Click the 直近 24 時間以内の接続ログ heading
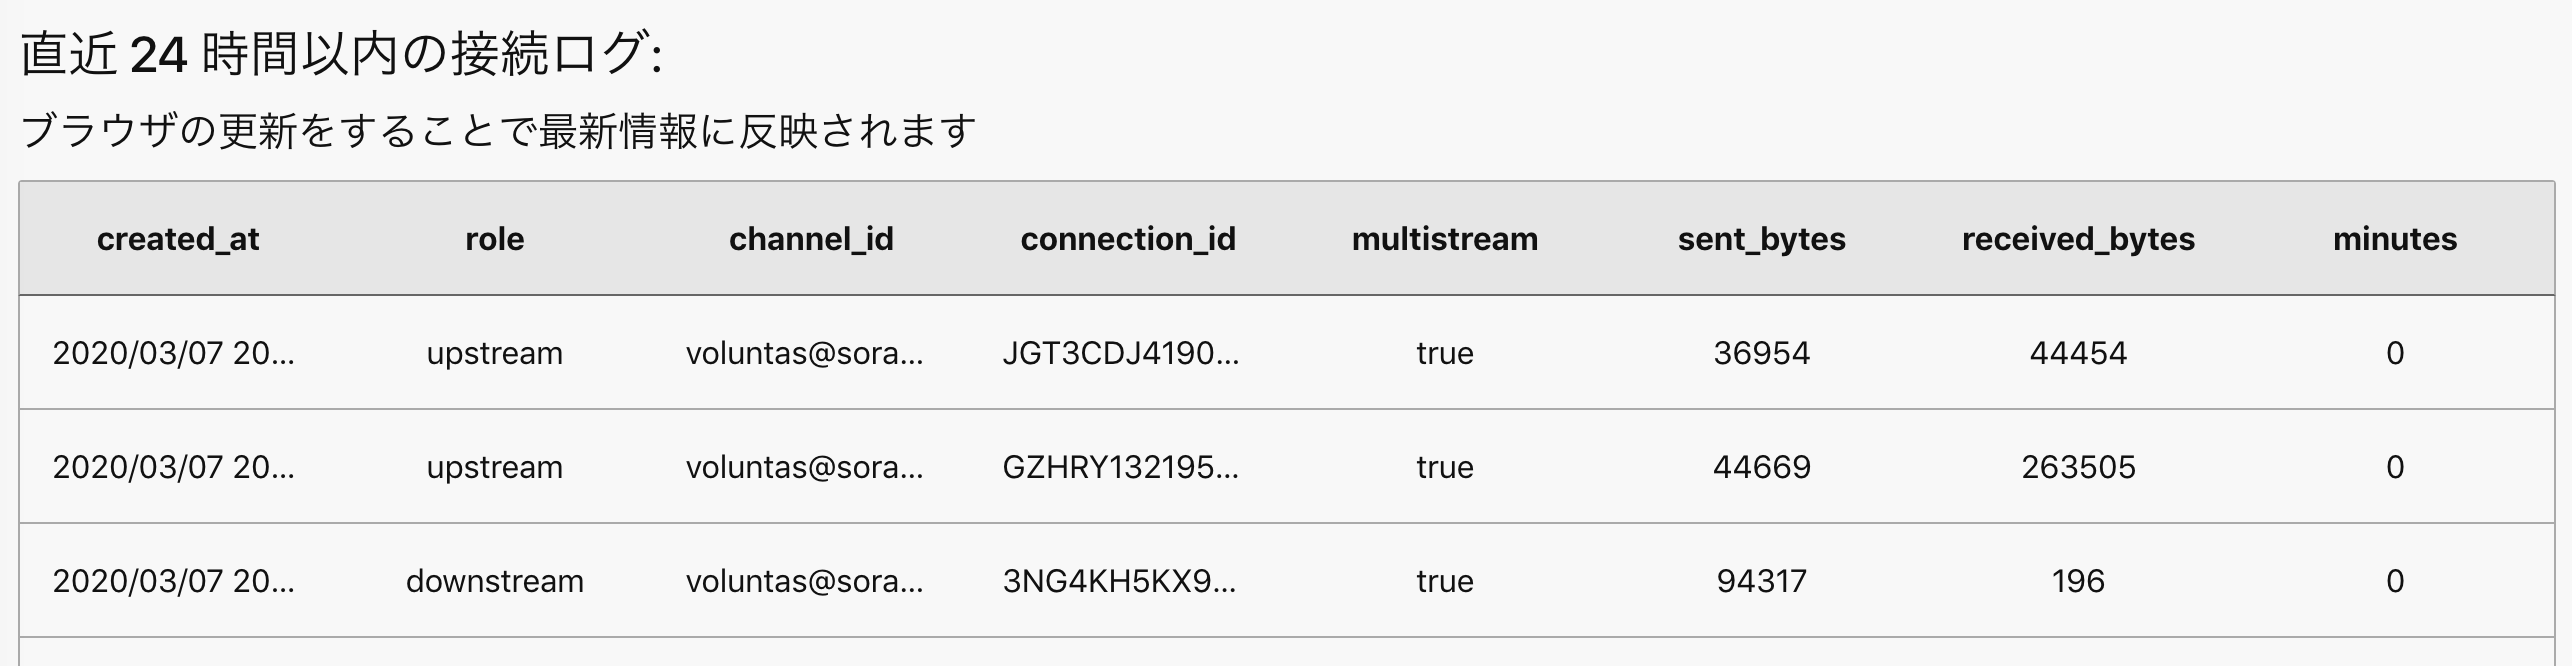The width and height of the screenshot is (2572, 666). (x=341, y=54)
